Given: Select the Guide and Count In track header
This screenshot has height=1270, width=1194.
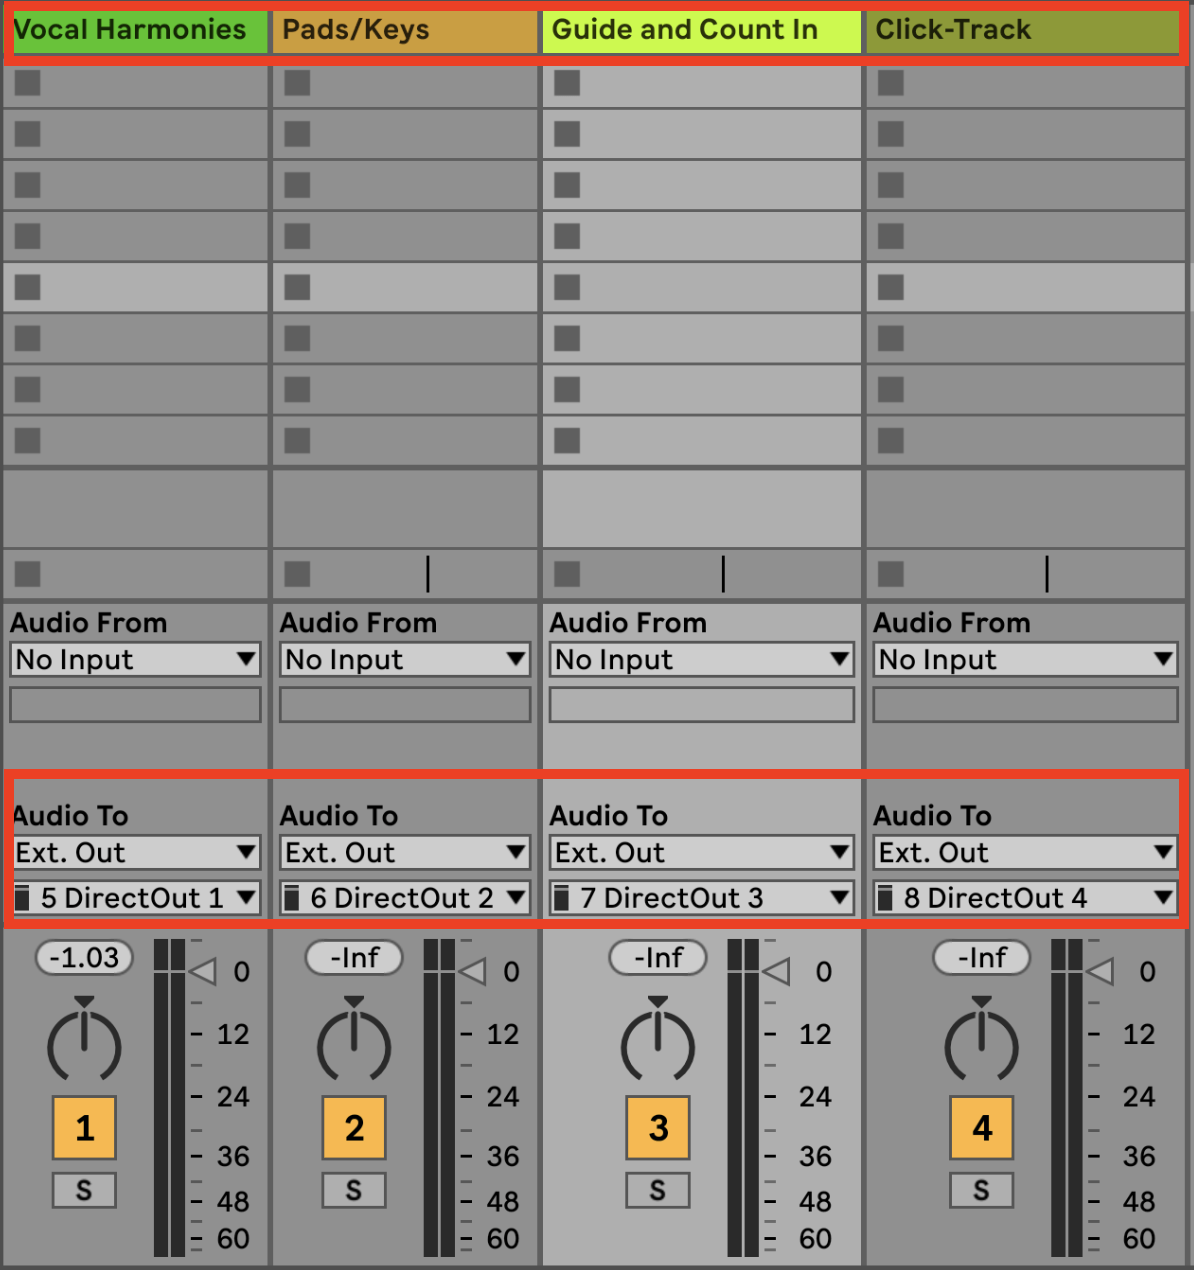Looking at the screenshot, I should pos(701,31).
